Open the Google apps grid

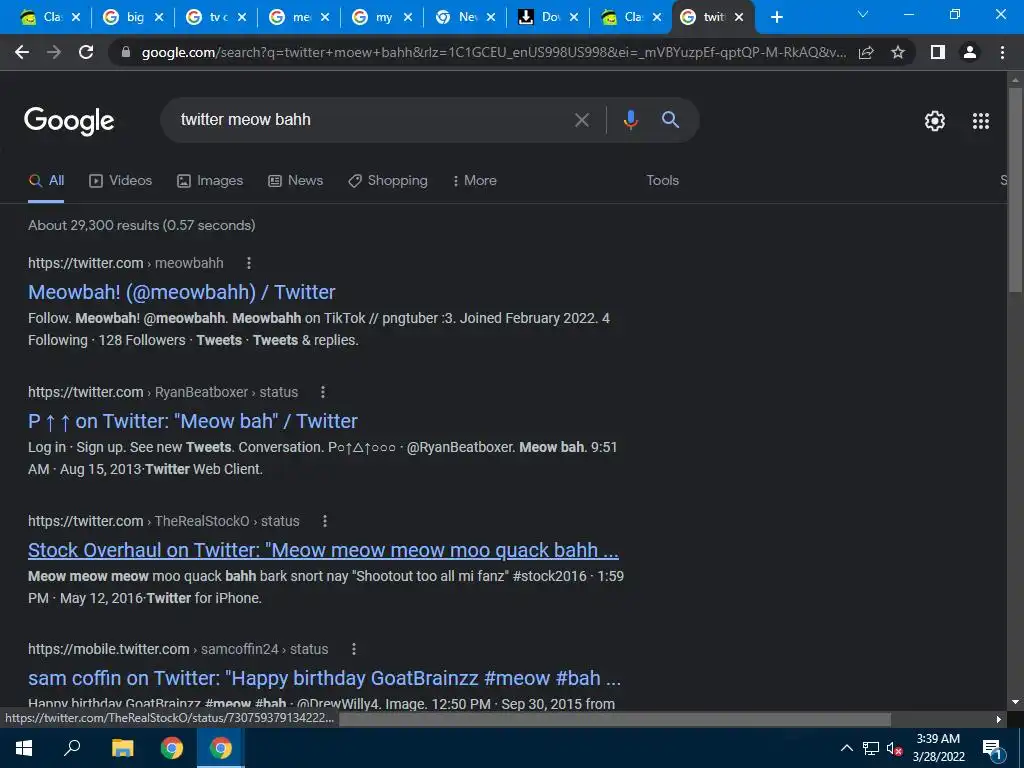981,121
